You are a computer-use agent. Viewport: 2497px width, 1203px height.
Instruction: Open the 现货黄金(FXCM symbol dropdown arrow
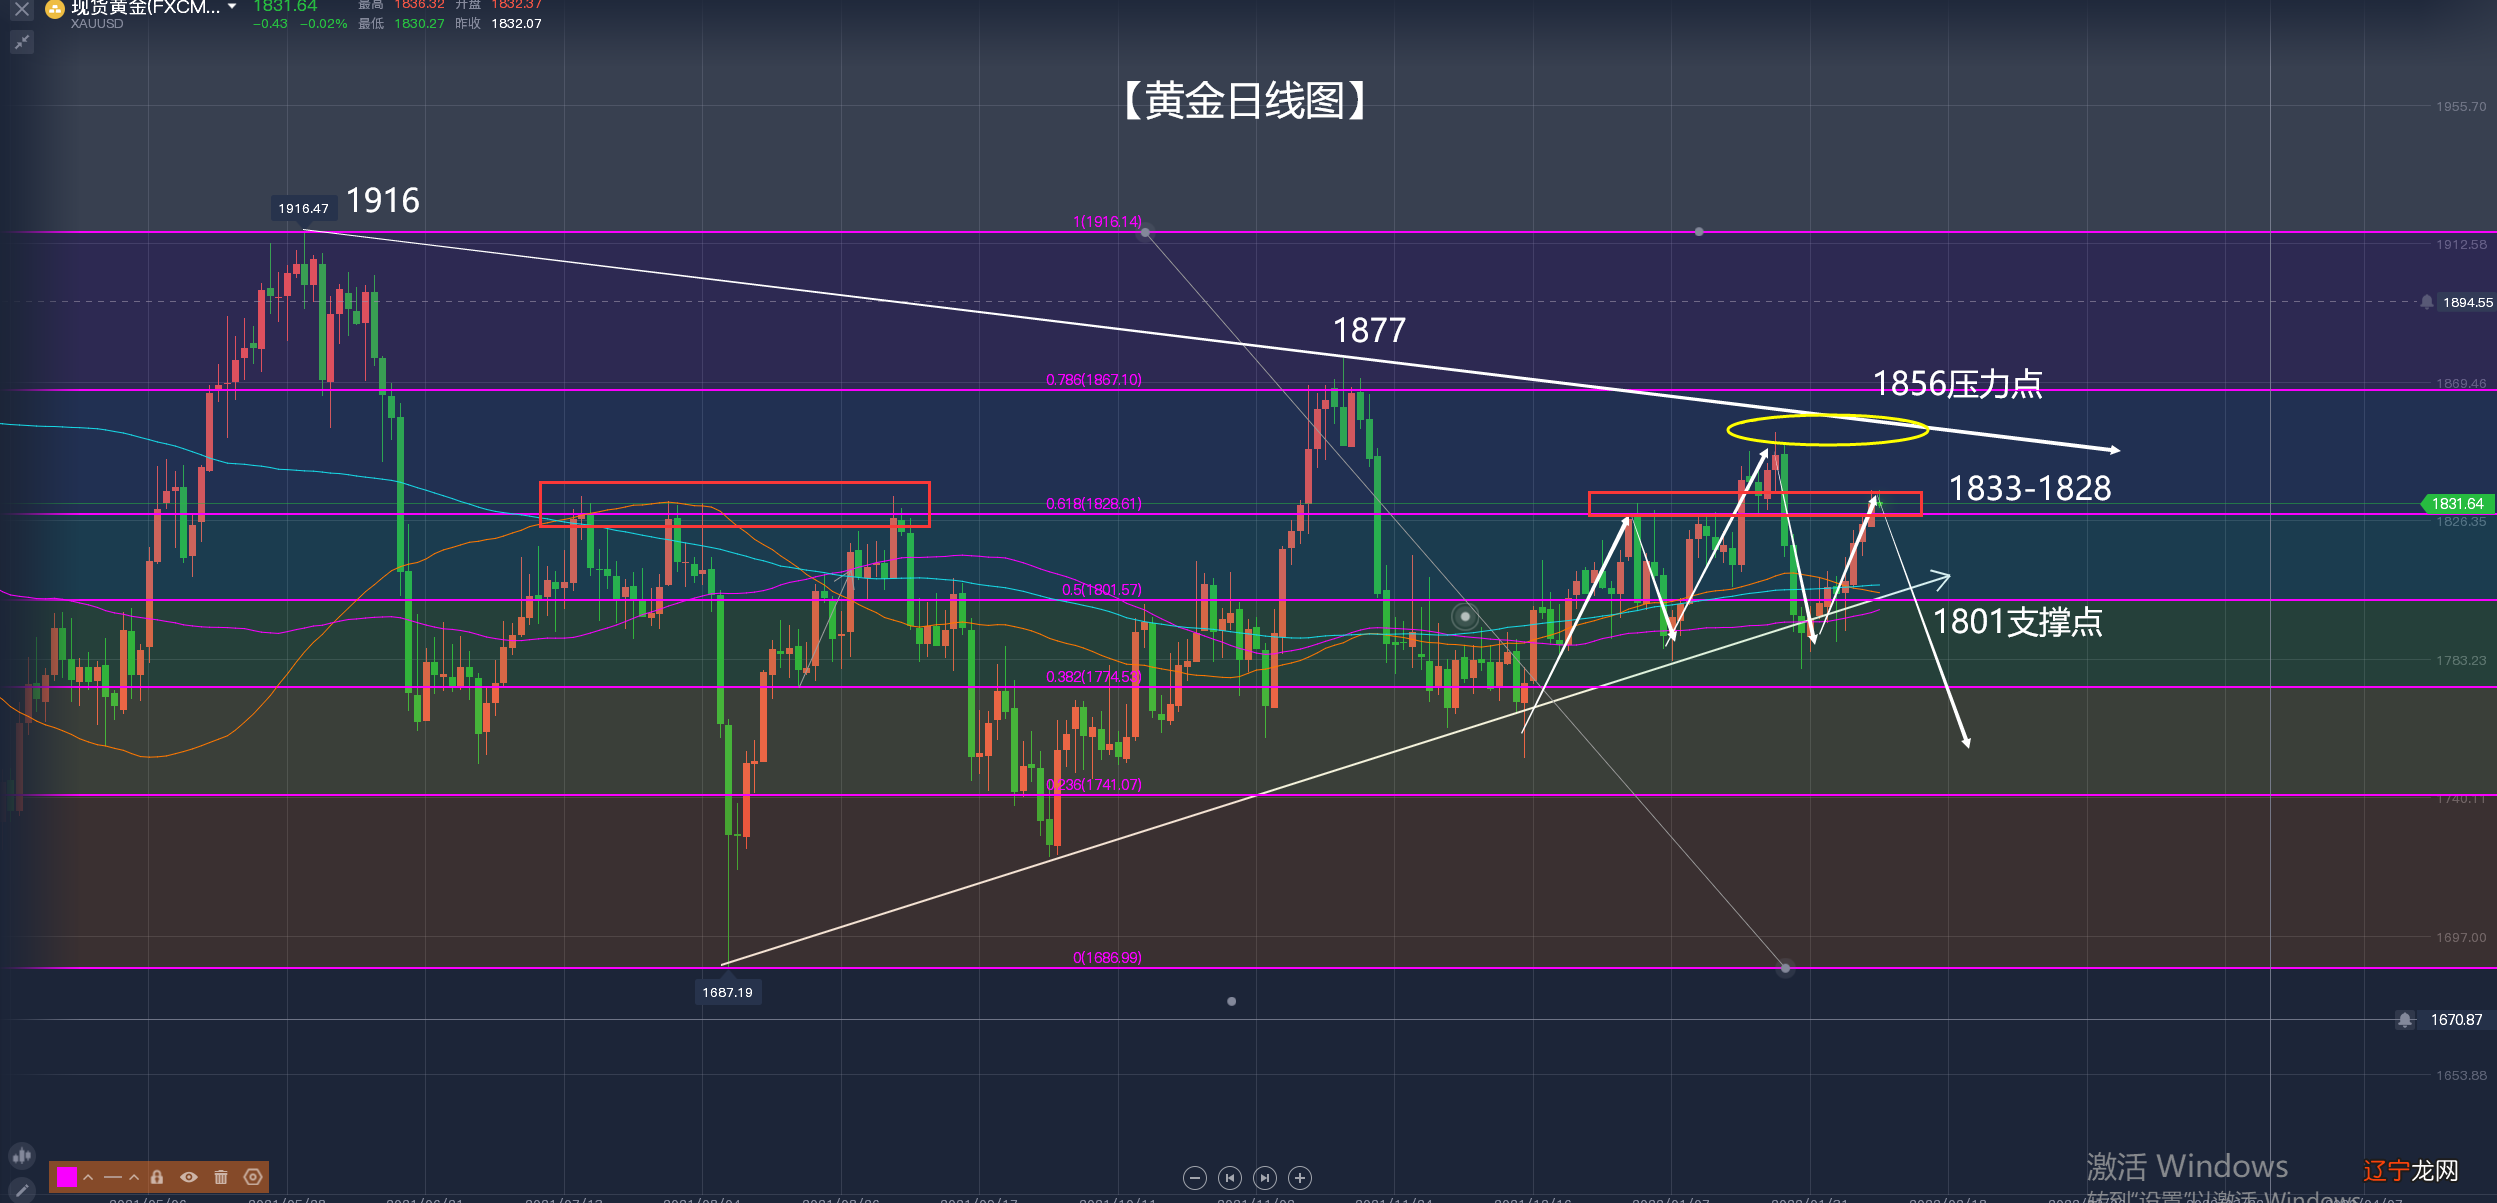[232, 6]
